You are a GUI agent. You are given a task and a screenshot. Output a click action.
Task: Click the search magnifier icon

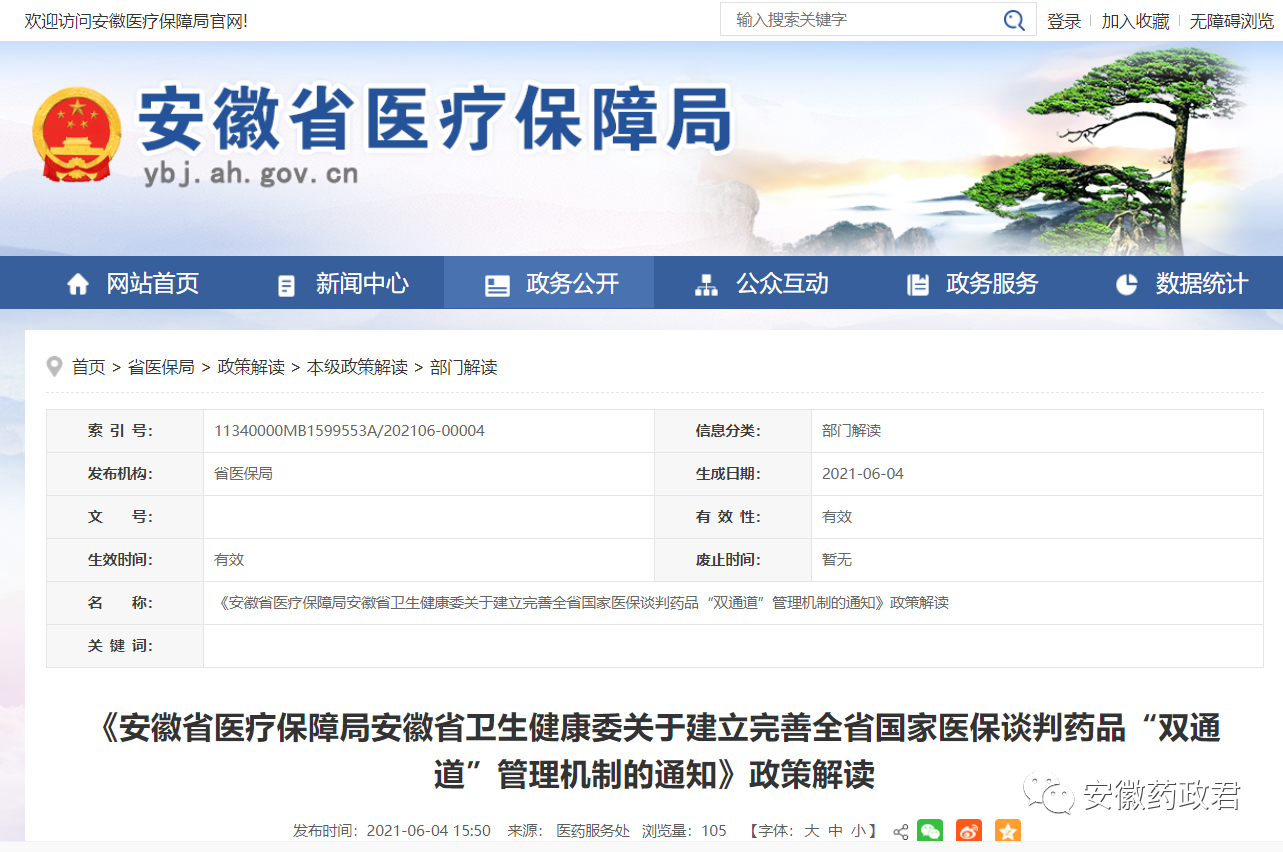point(1014,20)
